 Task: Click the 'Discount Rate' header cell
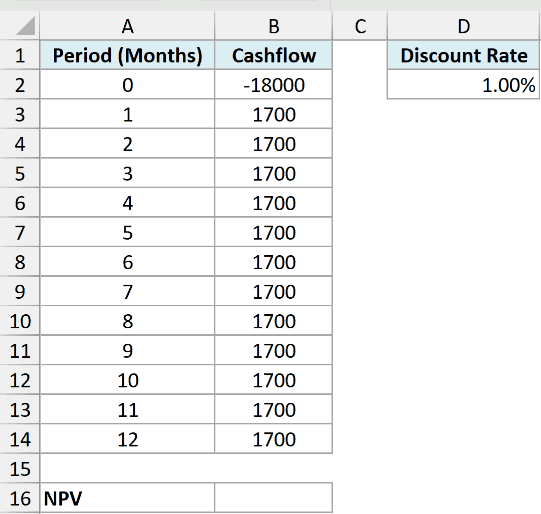(x=463, y=55)
